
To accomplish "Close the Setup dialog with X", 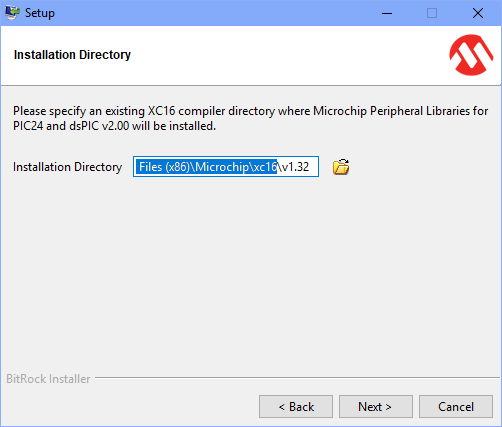I will coord(478,13).
